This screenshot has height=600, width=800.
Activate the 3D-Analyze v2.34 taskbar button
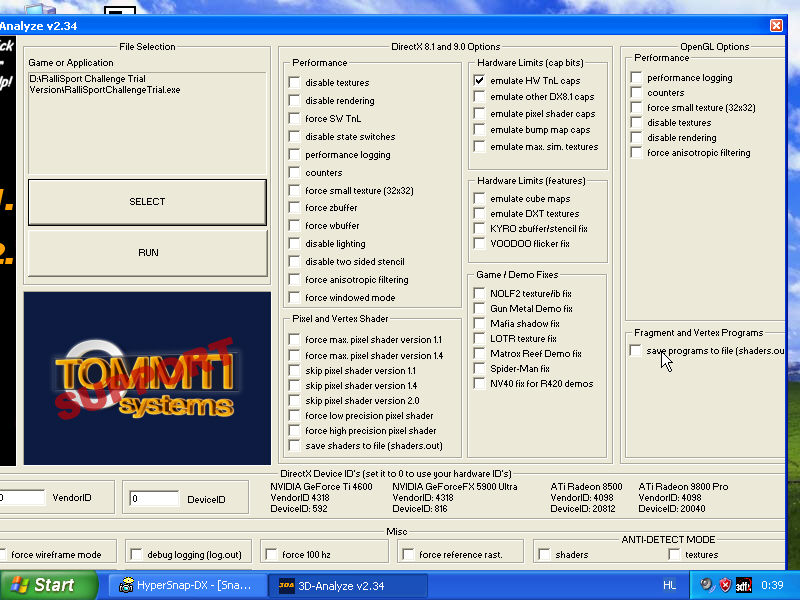click(348, 586)
